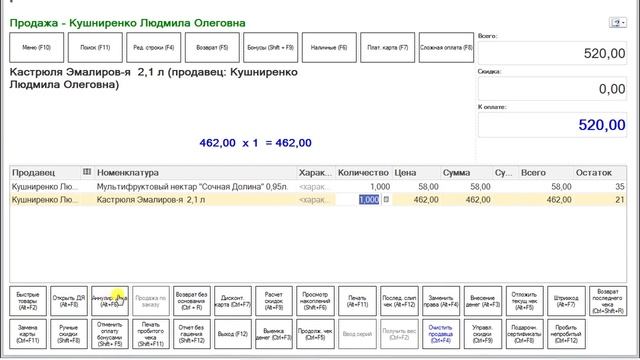Select the Кастрюля Эмалиров-я 2,1 л row name
The height and width of the screenshot is (360, 640).
151,200
